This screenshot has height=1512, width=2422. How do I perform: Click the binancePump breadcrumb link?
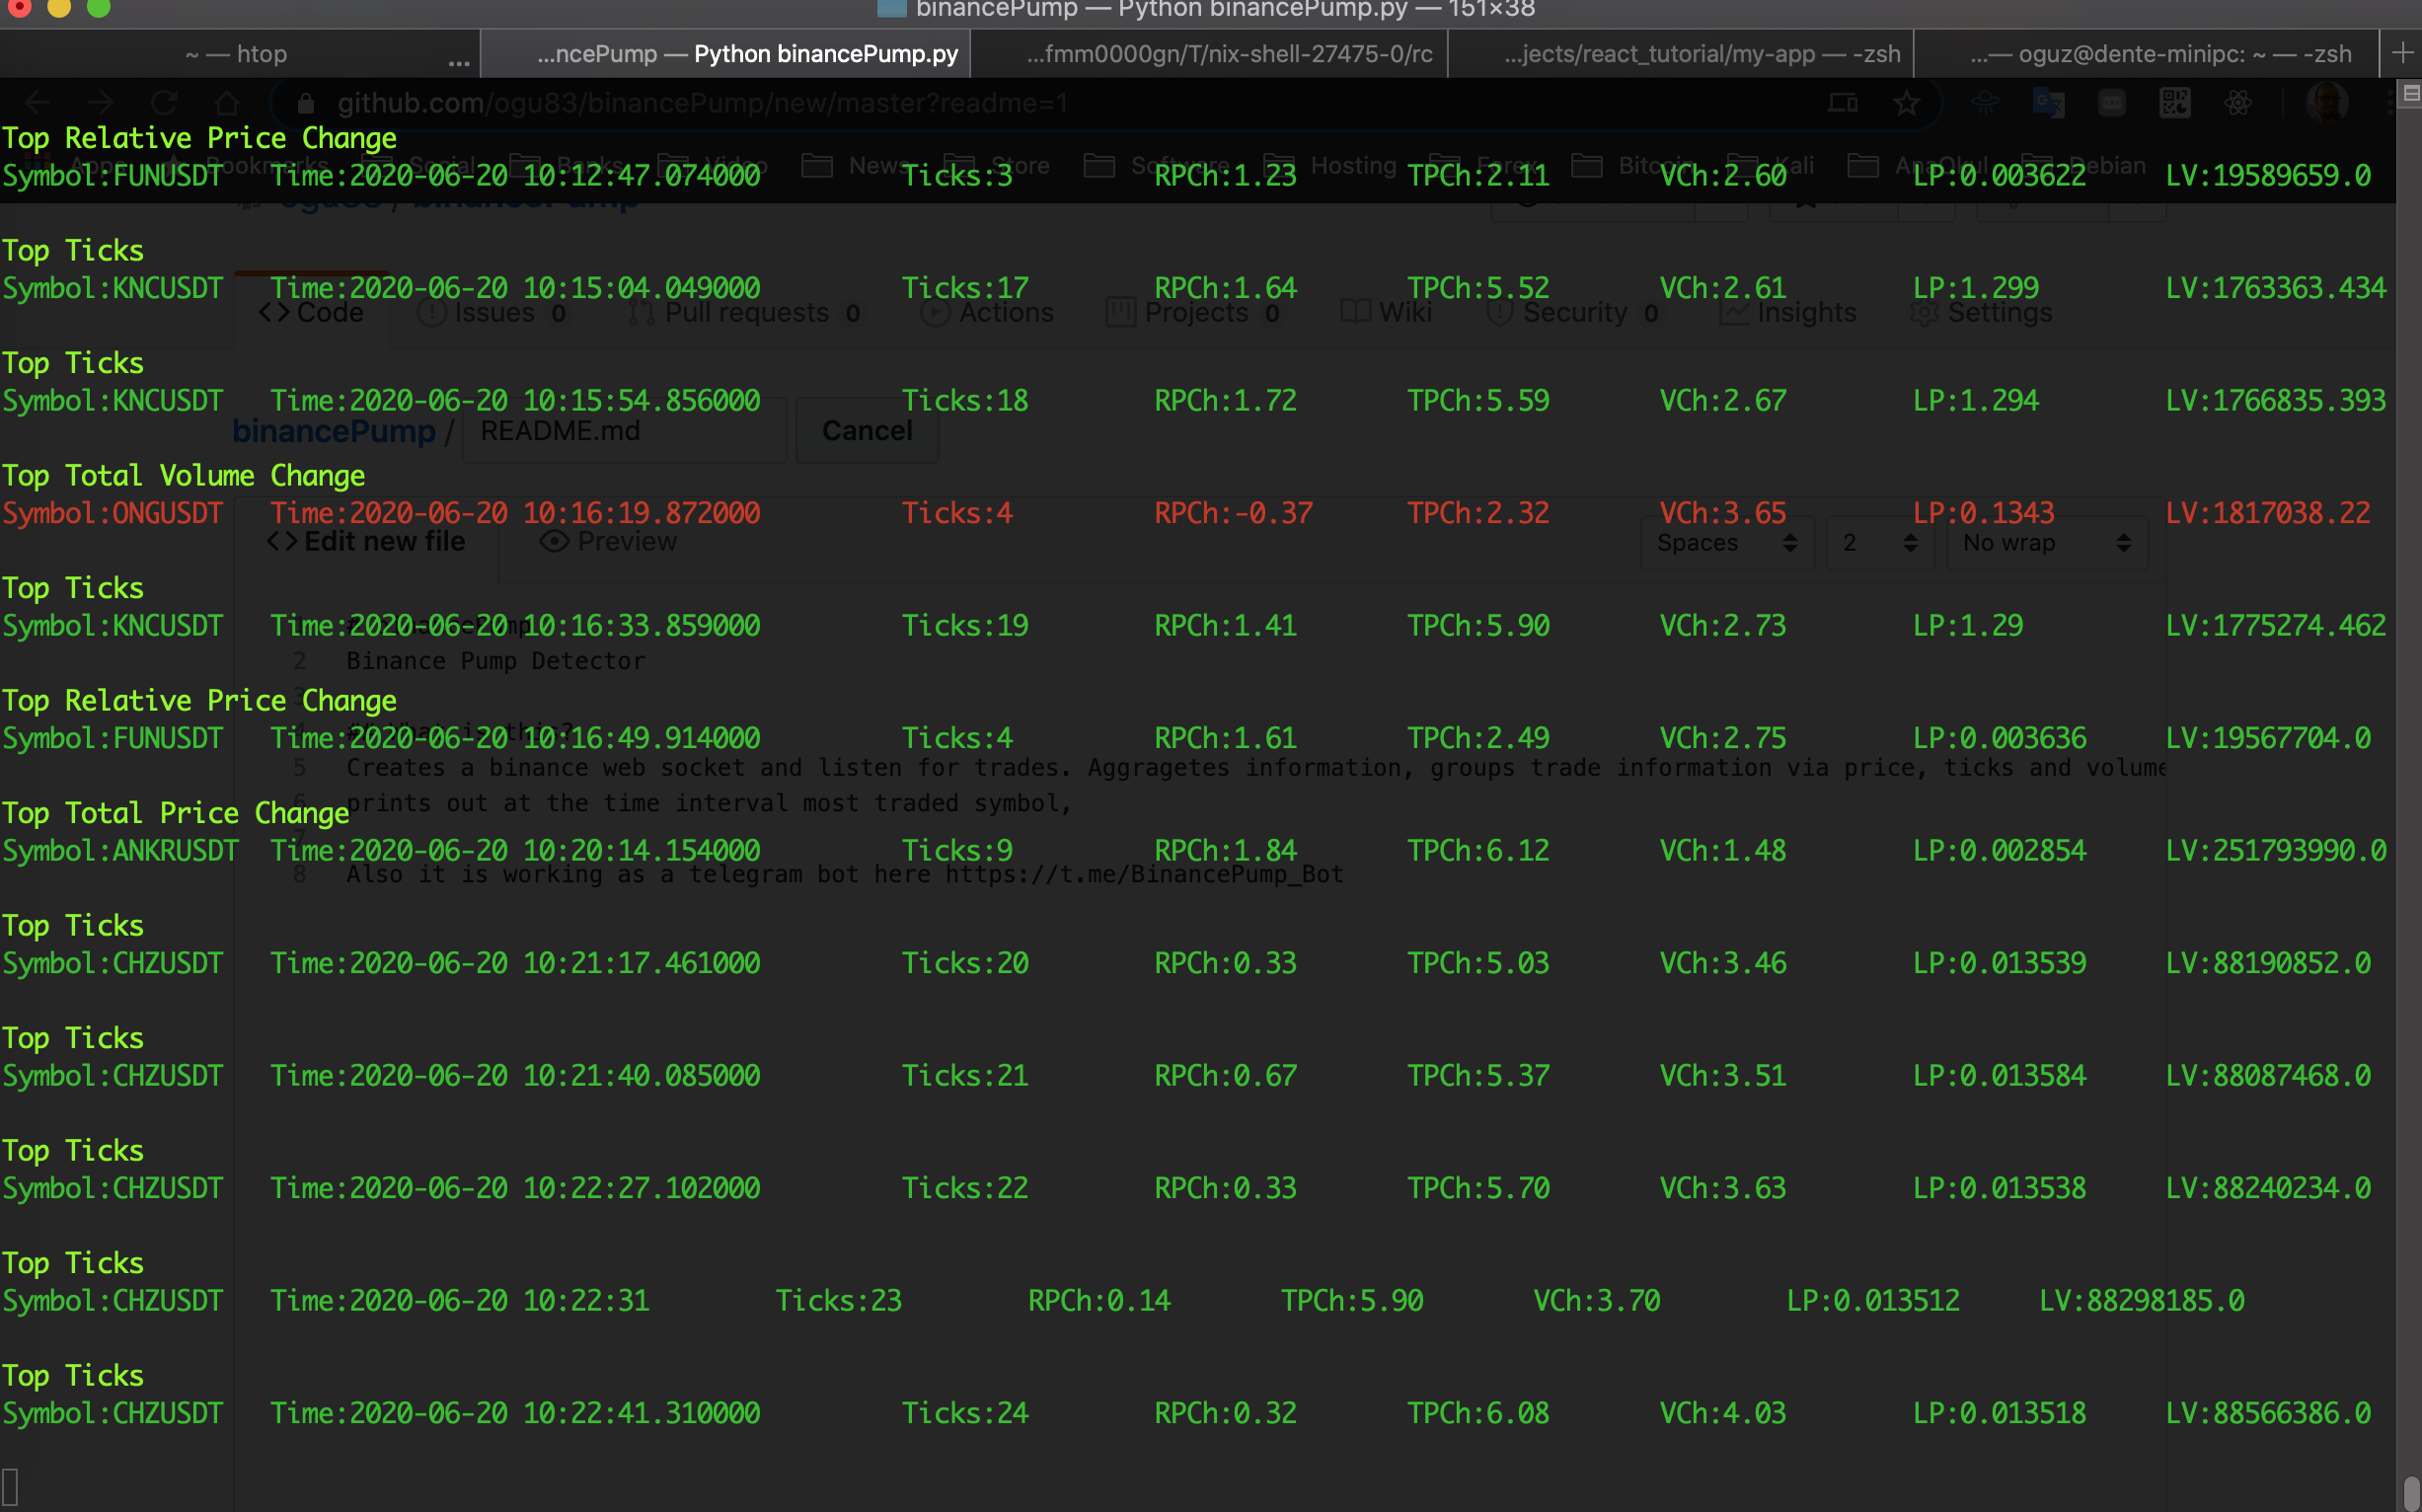[x=334, y=431]
